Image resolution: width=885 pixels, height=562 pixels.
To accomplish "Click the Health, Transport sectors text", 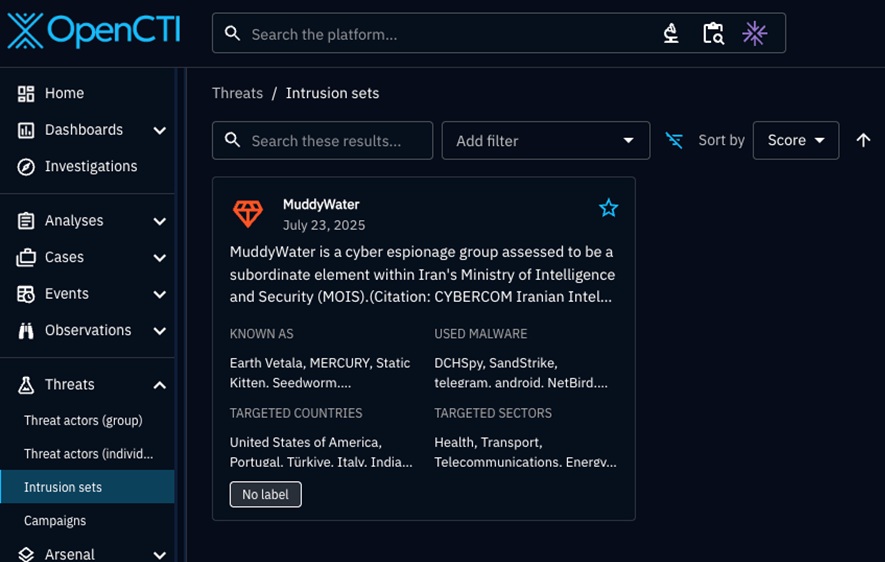I will 525,452.
